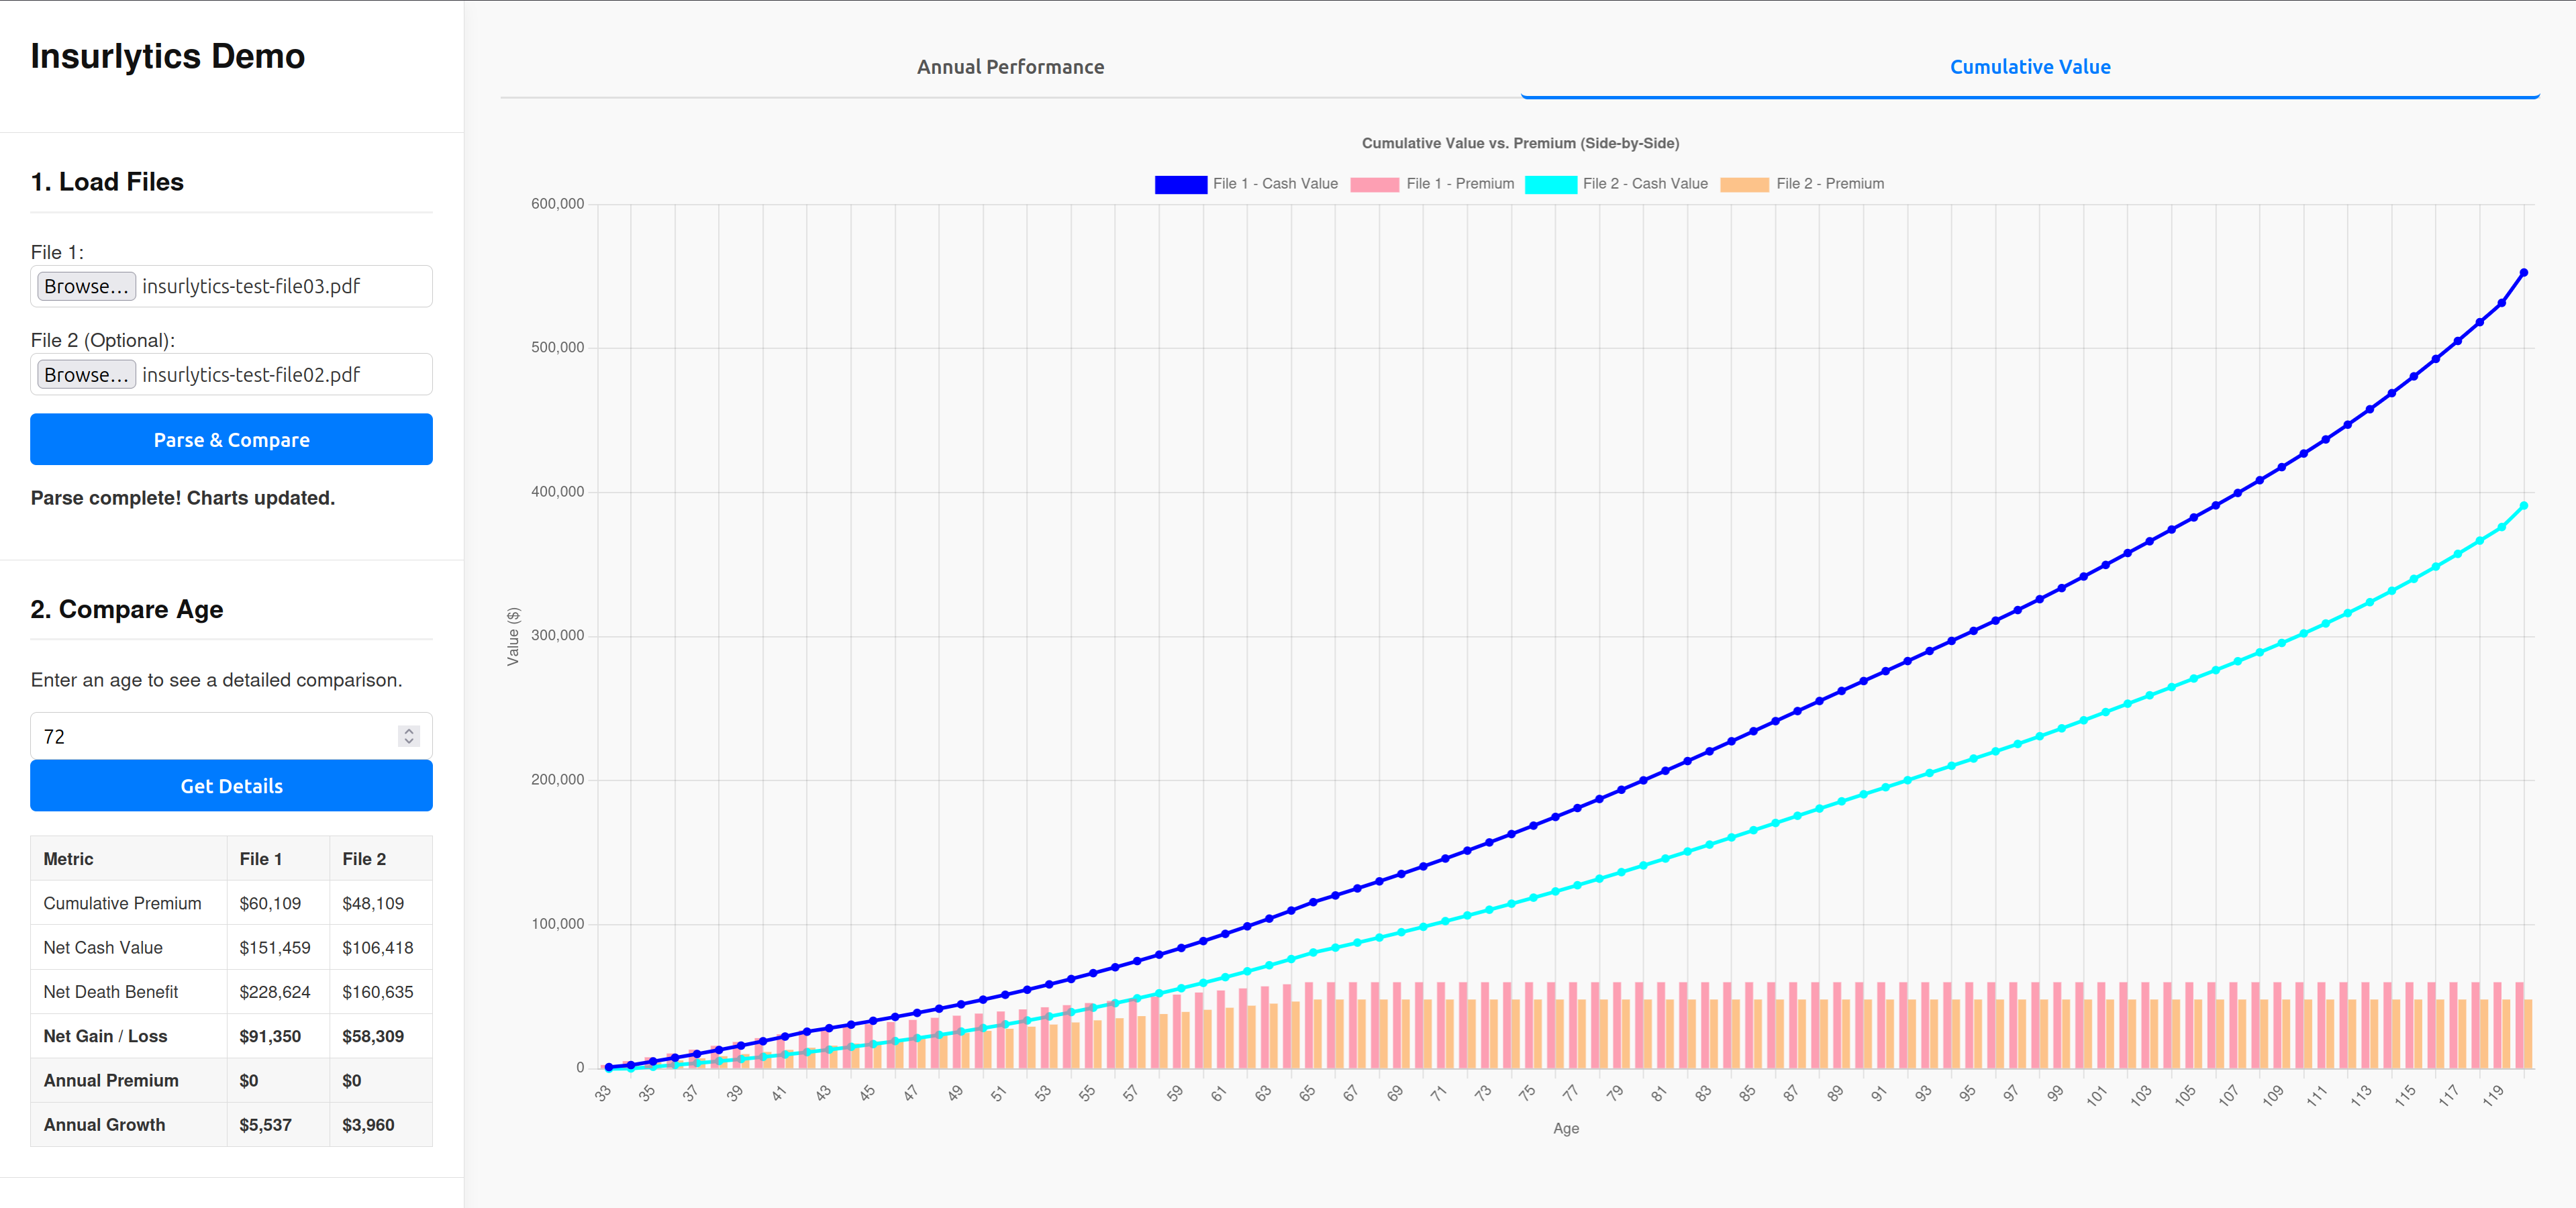Click the Net Gain / Loss File 1 value

(x=271, y=1036)
